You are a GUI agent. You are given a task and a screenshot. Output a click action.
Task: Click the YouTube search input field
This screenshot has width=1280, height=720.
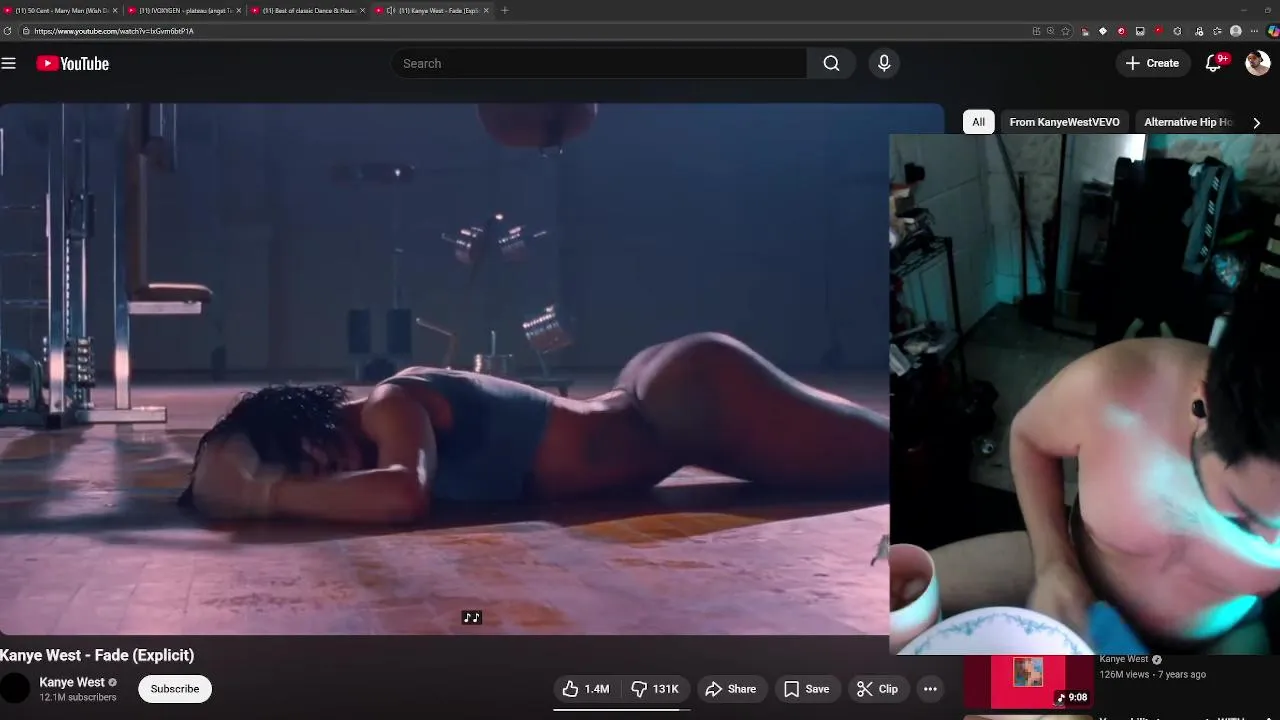[x=600, y=63]
